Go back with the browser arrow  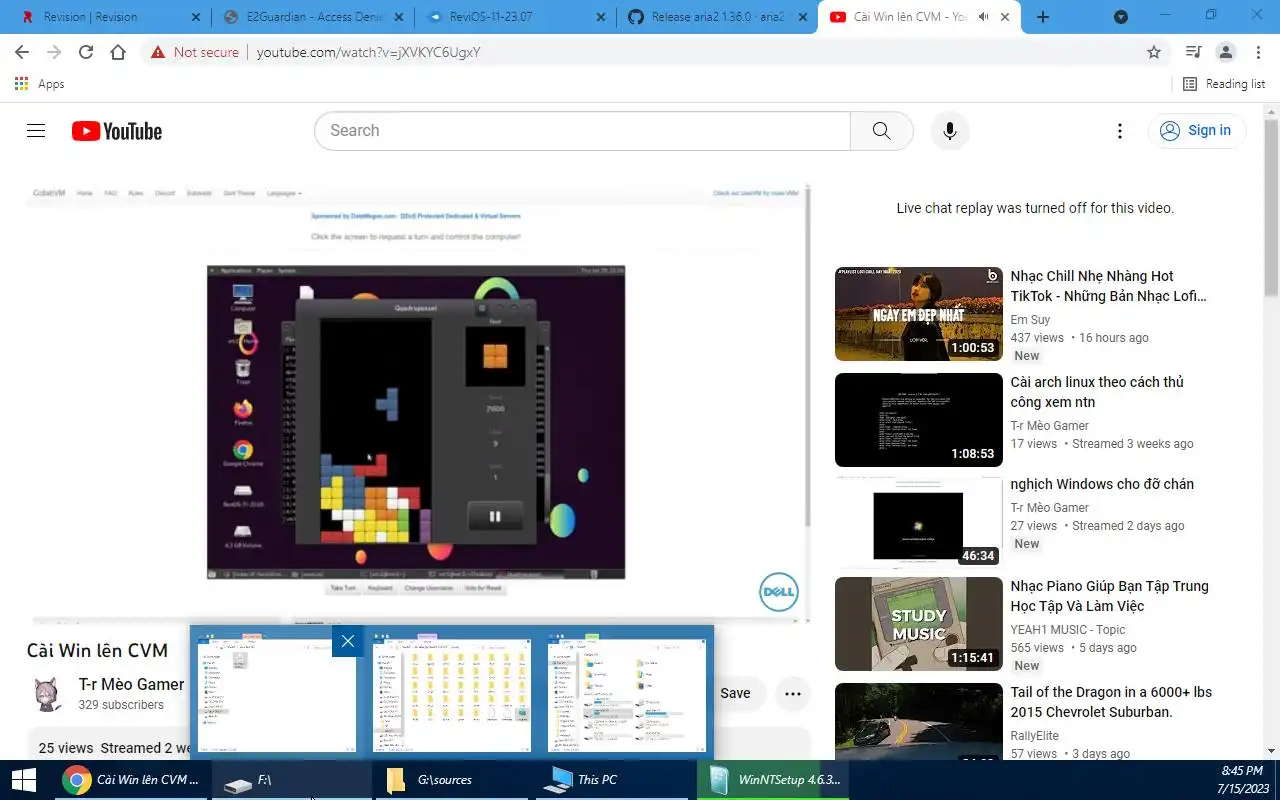point(22,52)
